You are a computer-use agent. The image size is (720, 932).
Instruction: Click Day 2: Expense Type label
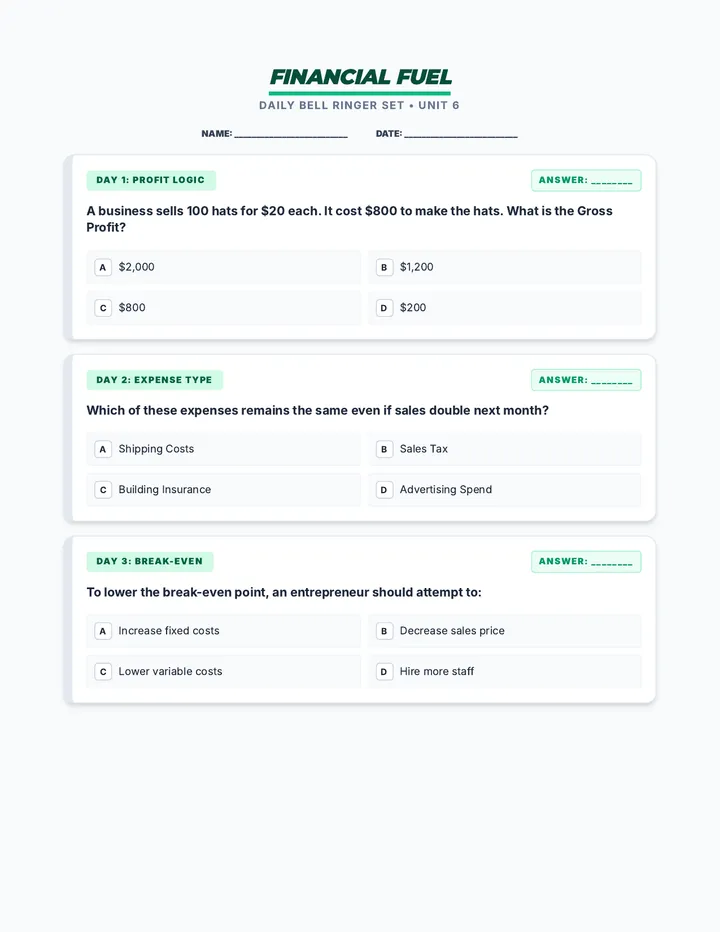[155, 380]
